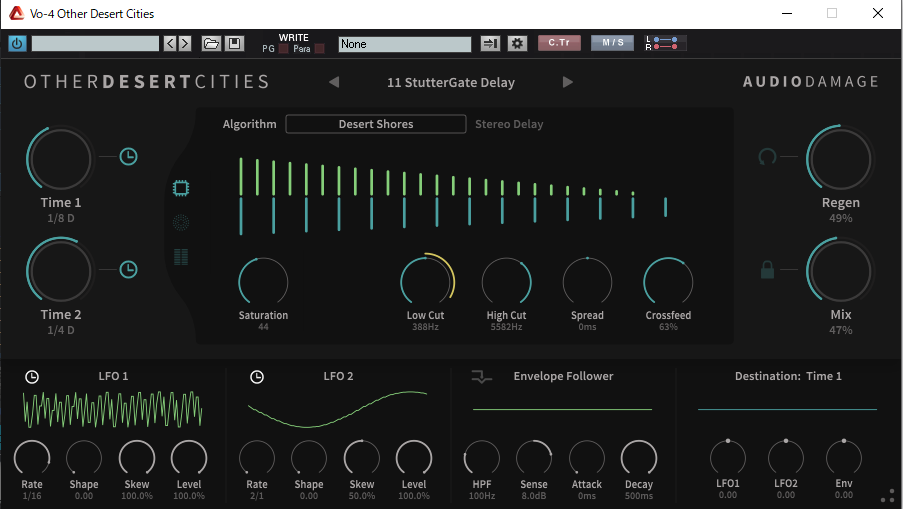This screenshot has width=903, height=509.
Task: Click the resize handle dots in corner
Action: pyautogui.click(x=887, y=496)
